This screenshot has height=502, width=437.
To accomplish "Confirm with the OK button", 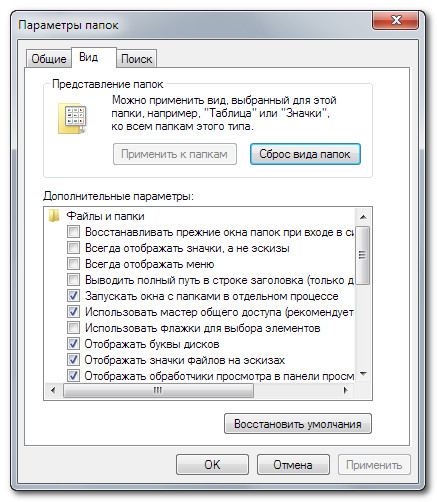I will [212, 464].
